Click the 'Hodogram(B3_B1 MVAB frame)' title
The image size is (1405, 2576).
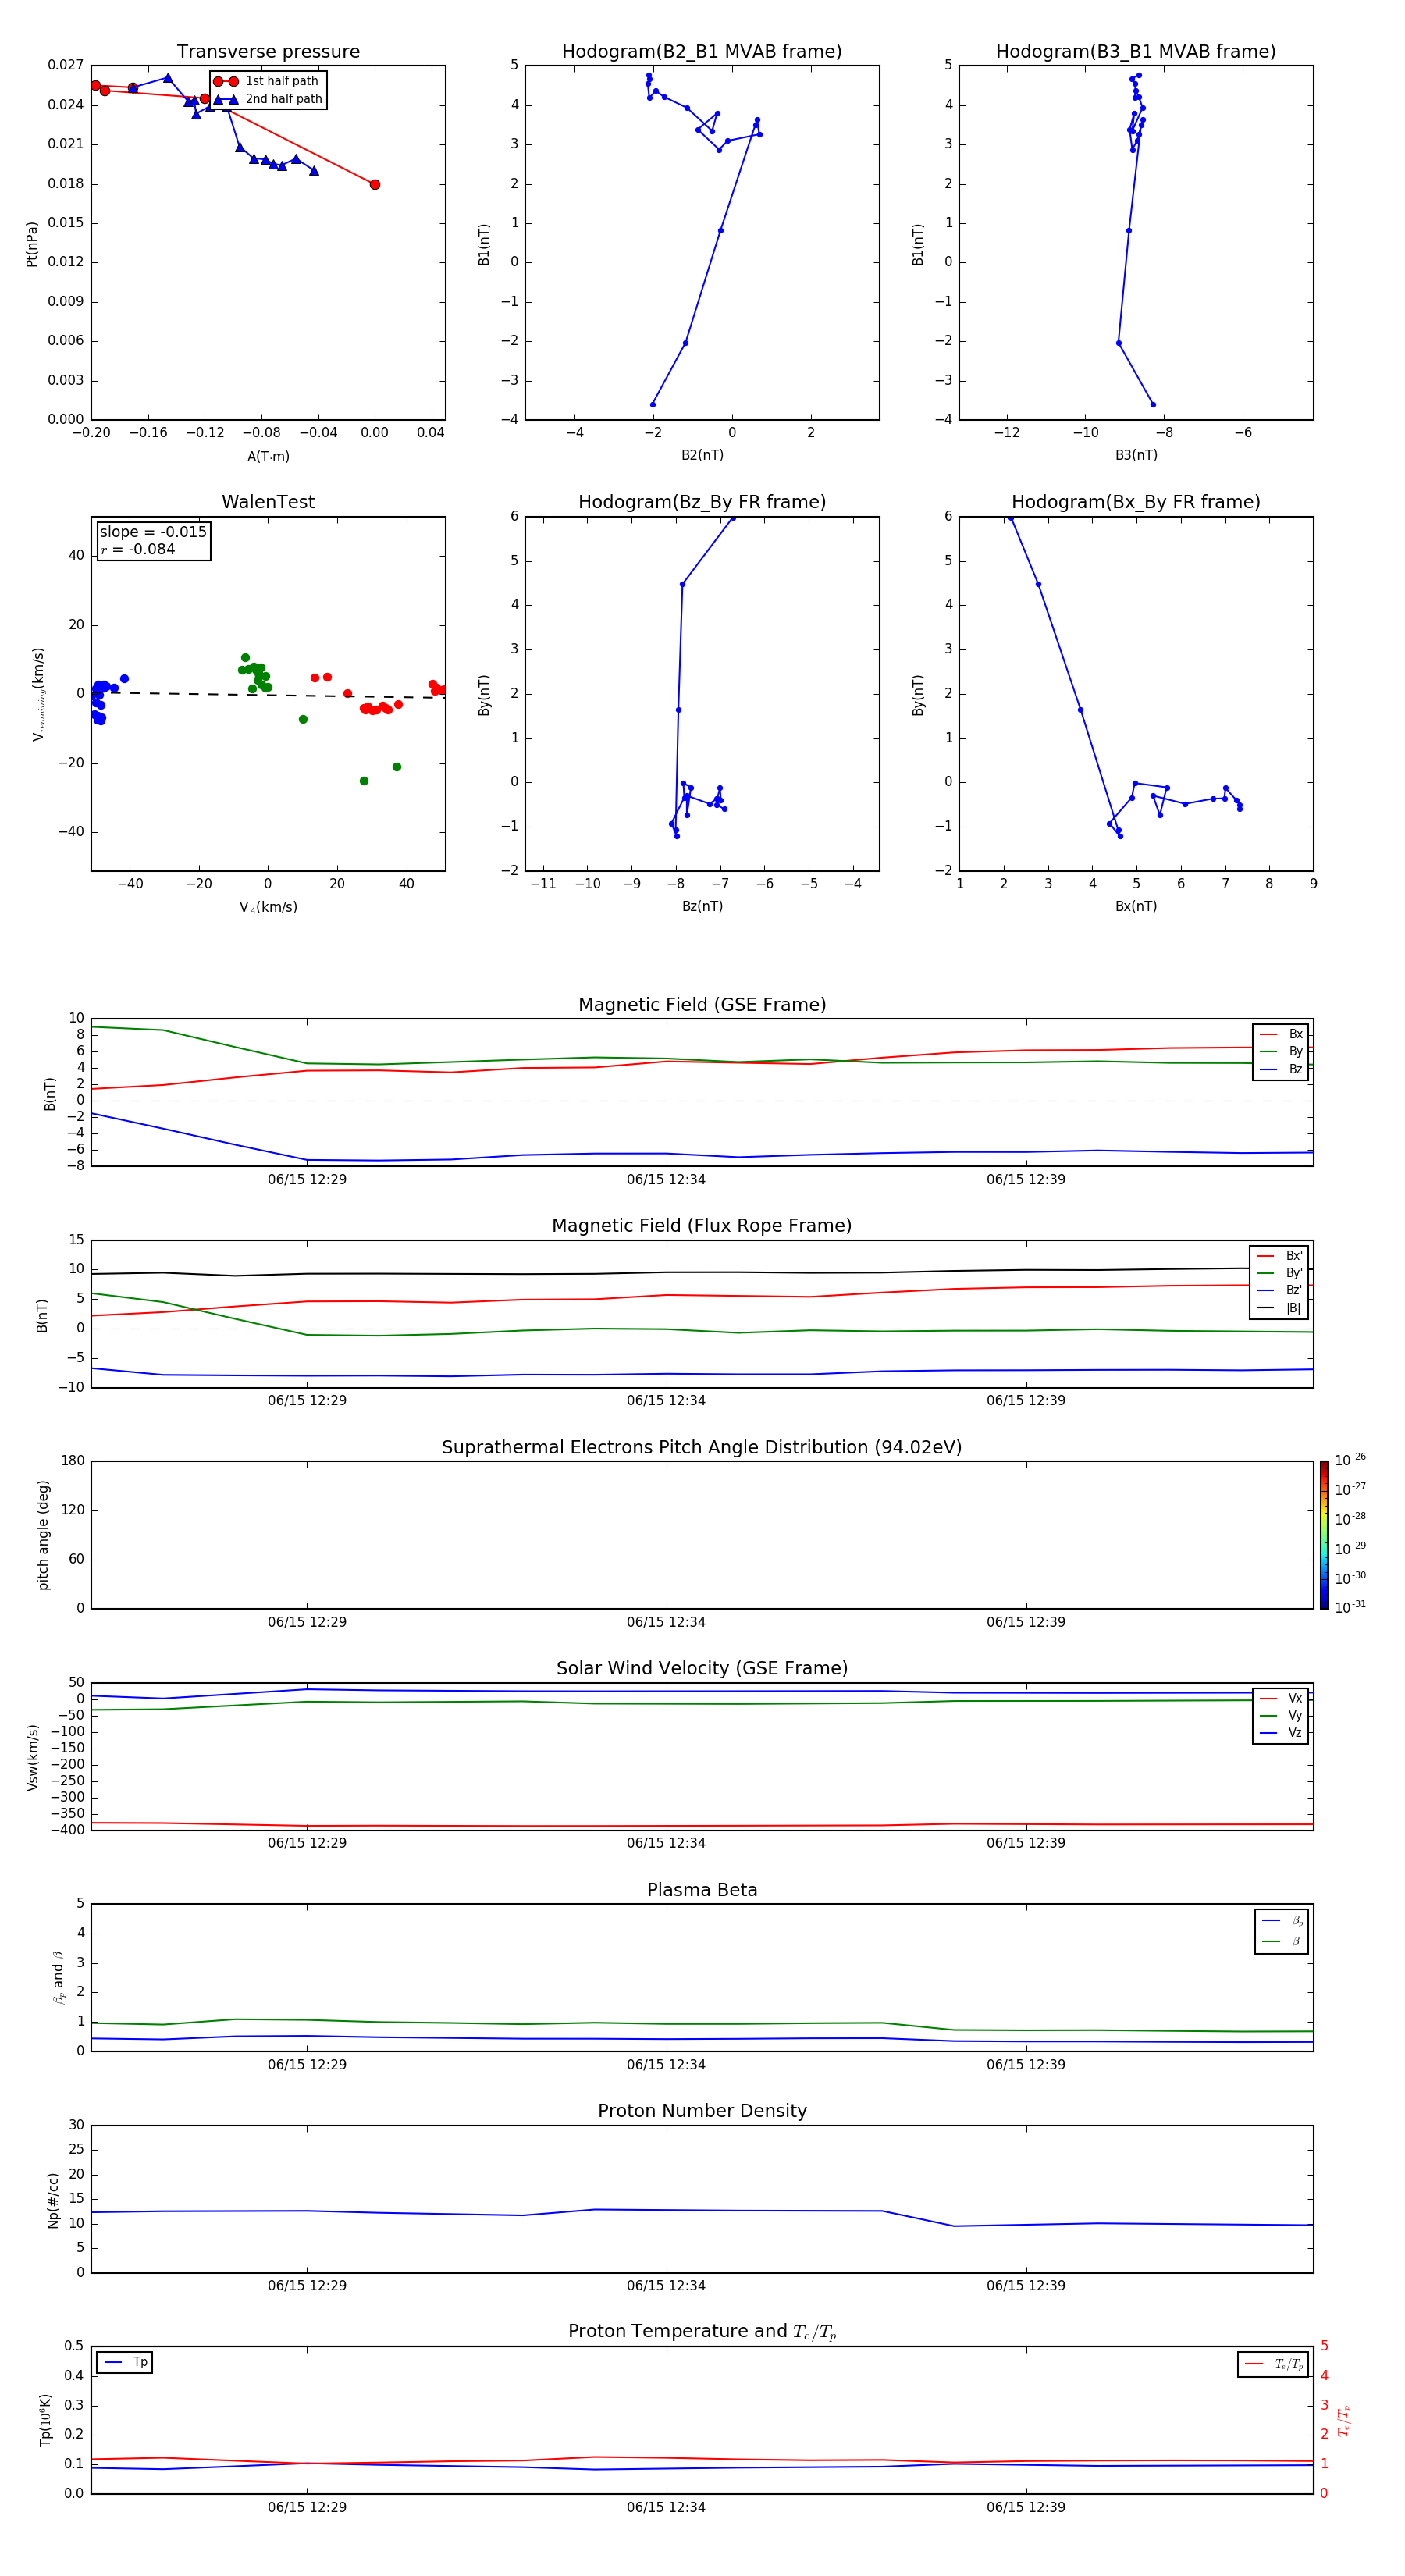point(1135,52)
